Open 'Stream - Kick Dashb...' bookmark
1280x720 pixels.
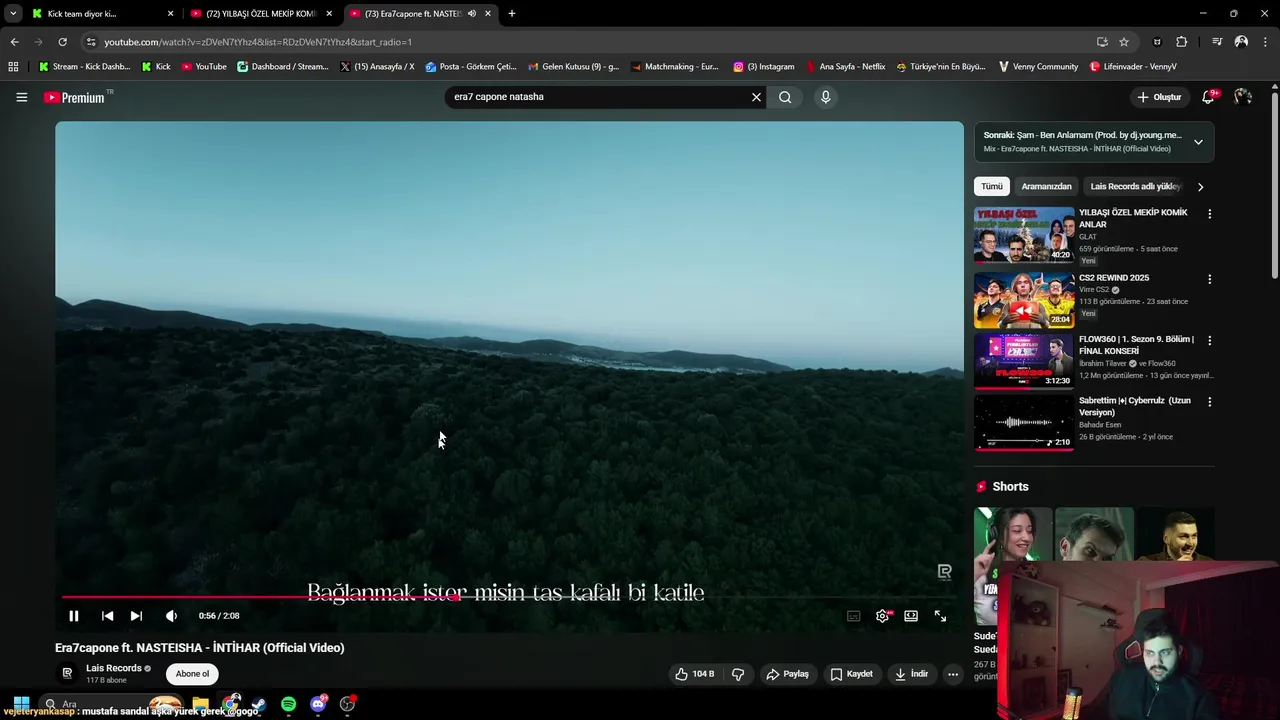[x=84, y=67]
